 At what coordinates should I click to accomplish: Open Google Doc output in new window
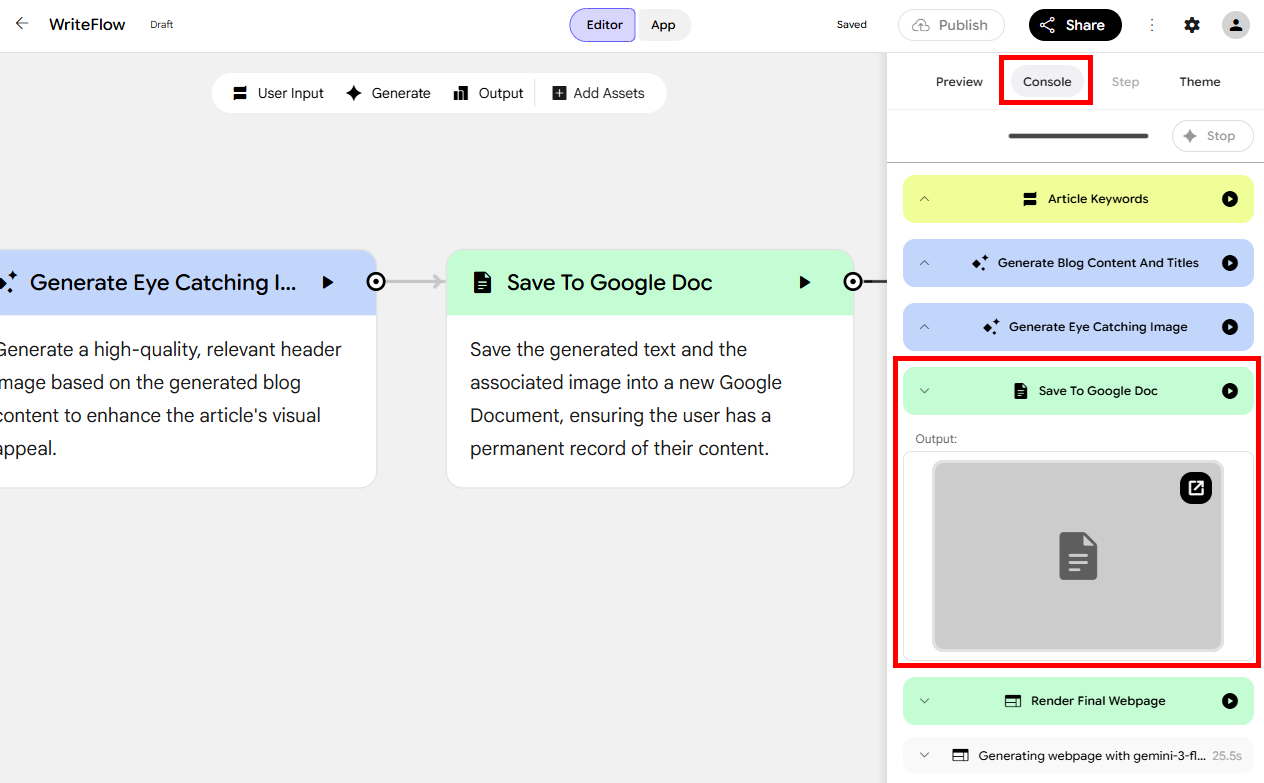[x=1196, y=488]
